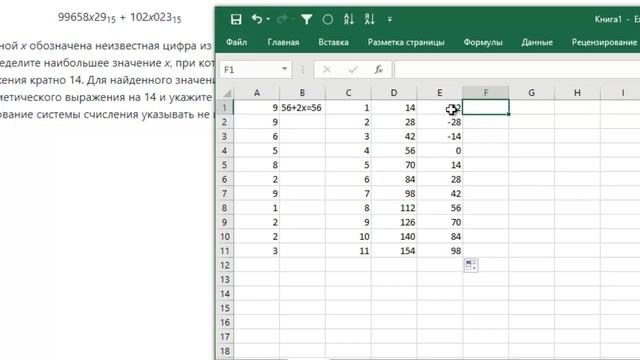Sort descending Z to A icon
Screen dimensions: 640x360
click(369, 19)
